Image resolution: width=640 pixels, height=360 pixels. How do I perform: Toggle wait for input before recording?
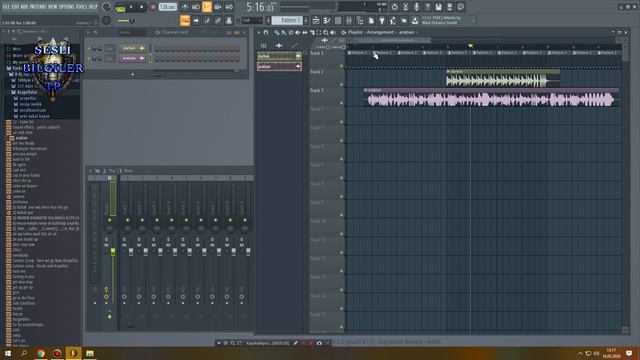point(196,7)
